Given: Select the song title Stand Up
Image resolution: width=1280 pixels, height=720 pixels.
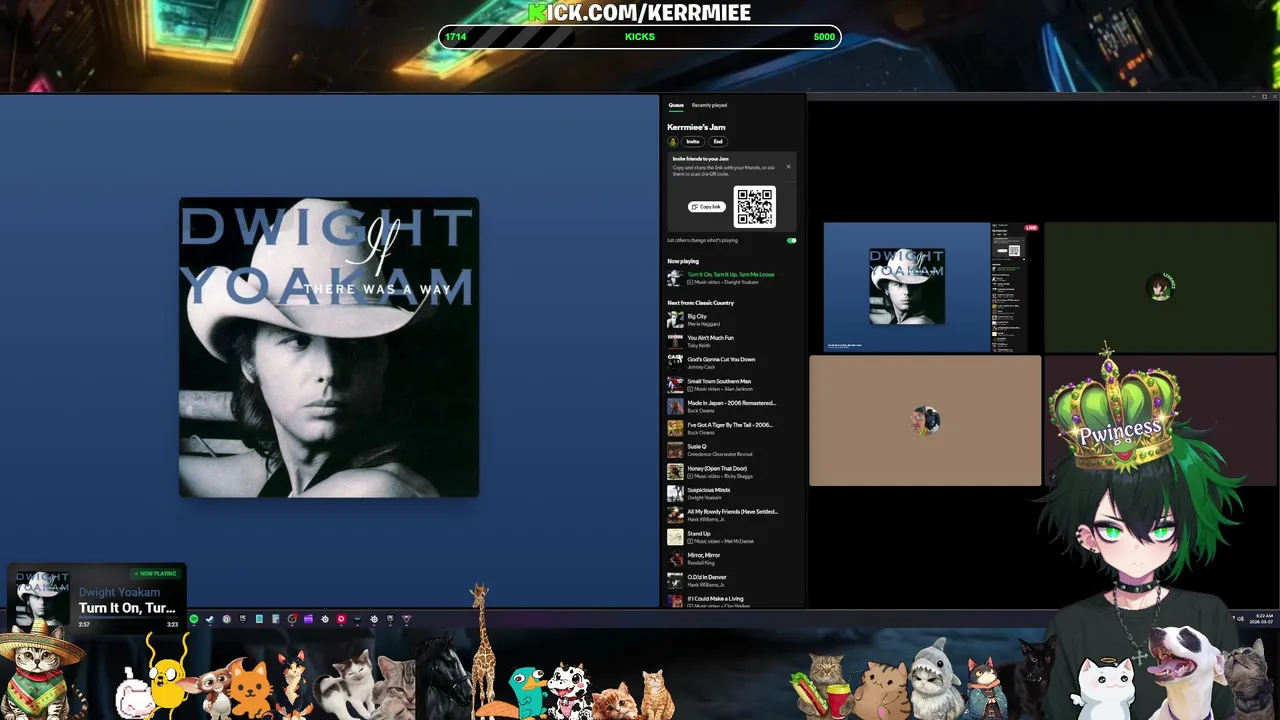Looking at the screenshot, I should (699, 533).
